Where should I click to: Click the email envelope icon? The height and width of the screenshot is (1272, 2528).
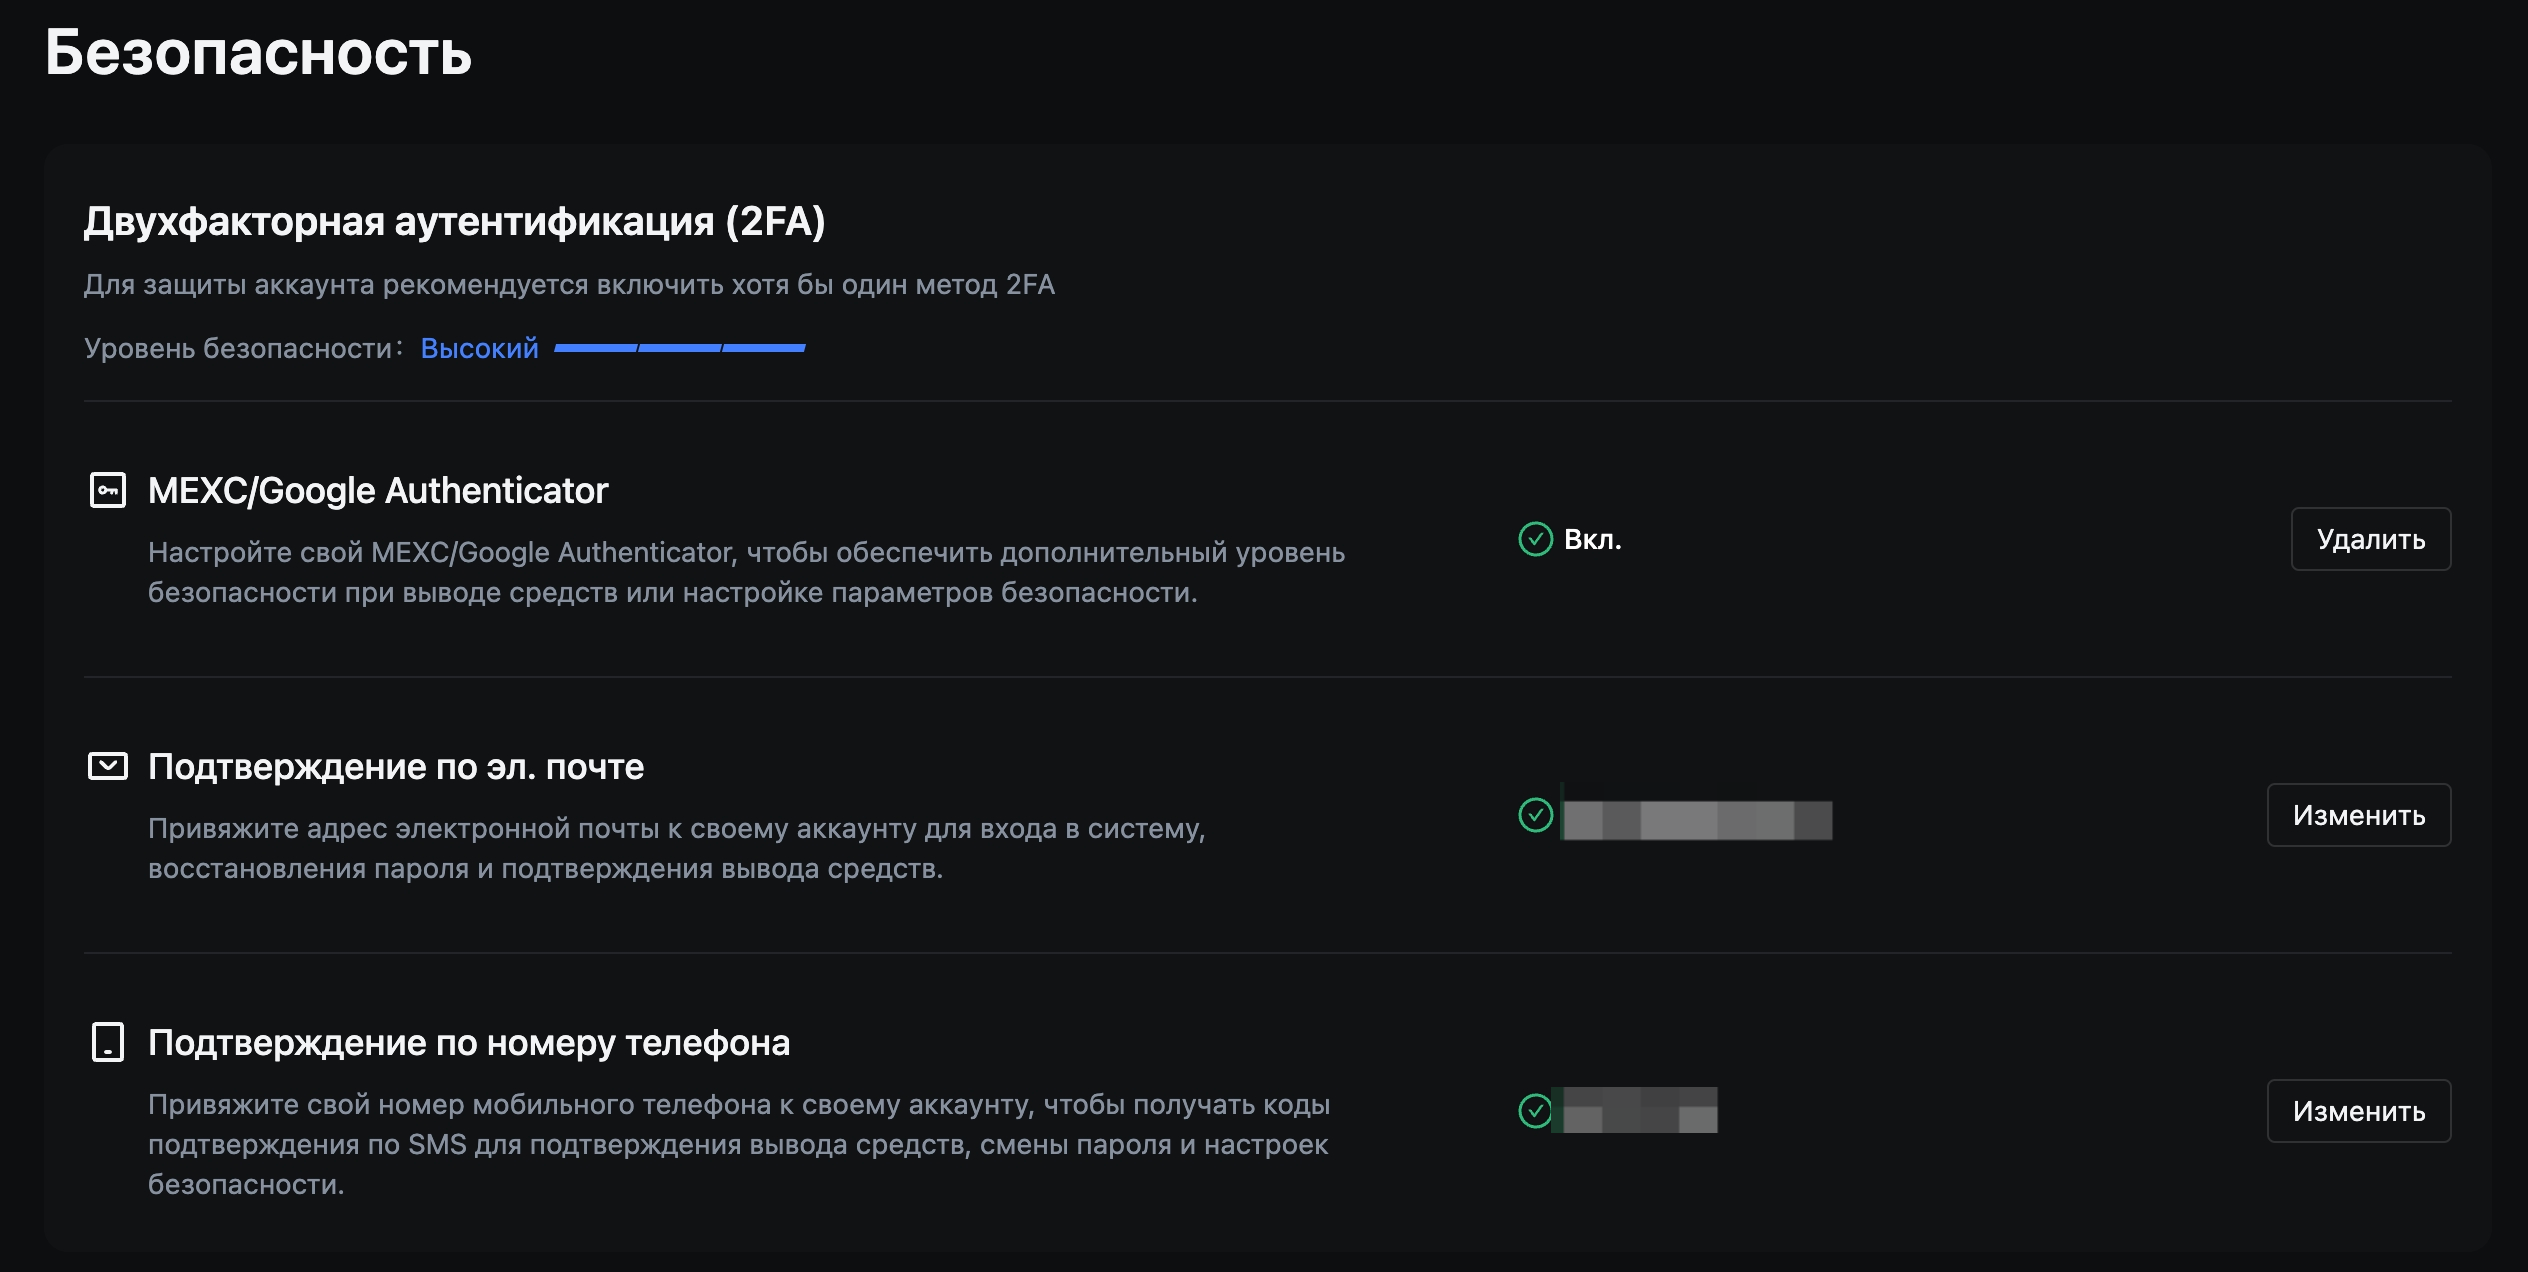(108, 766)
